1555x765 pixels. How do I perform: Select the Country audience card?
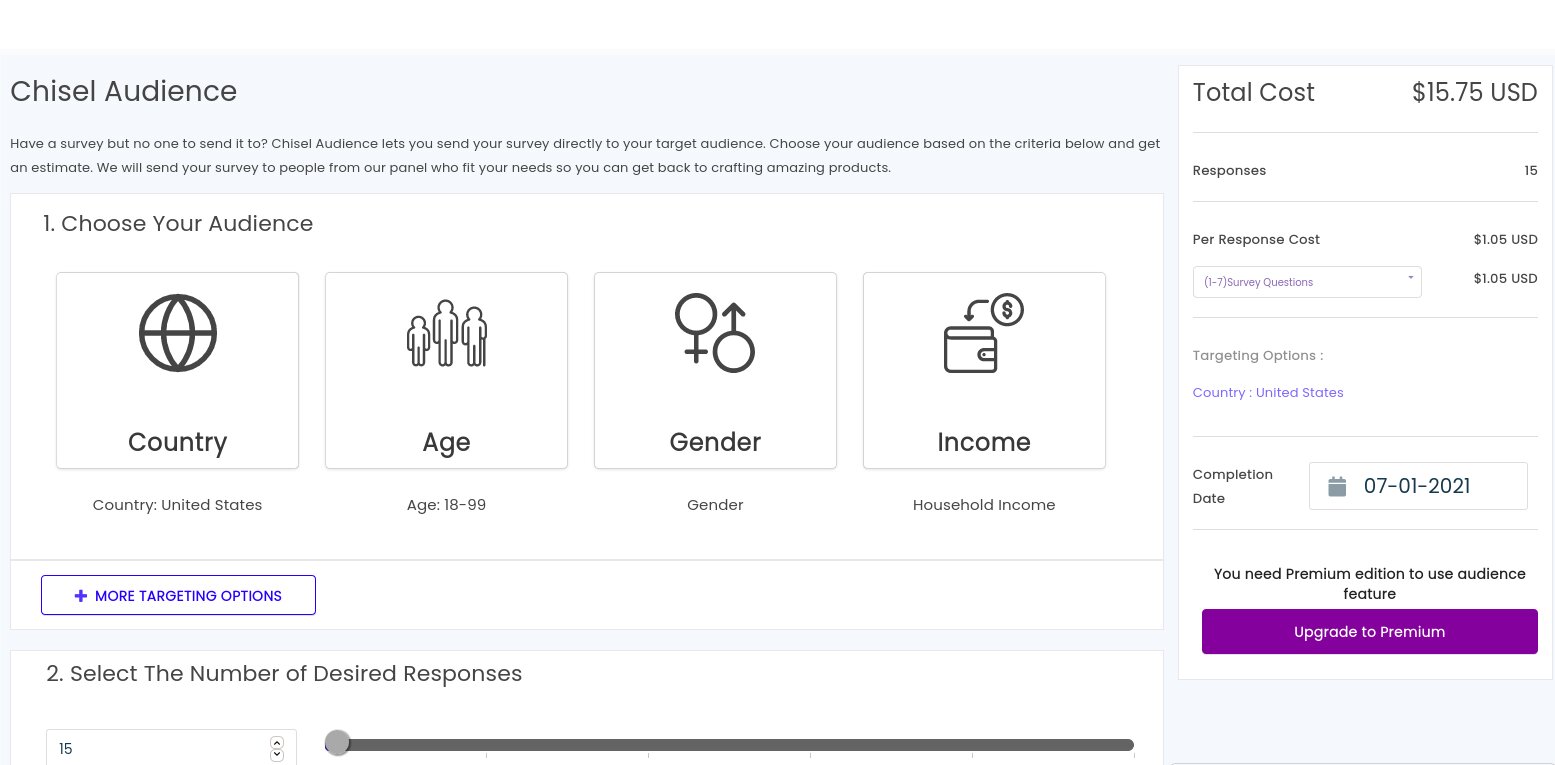click(x=177, y=370)
